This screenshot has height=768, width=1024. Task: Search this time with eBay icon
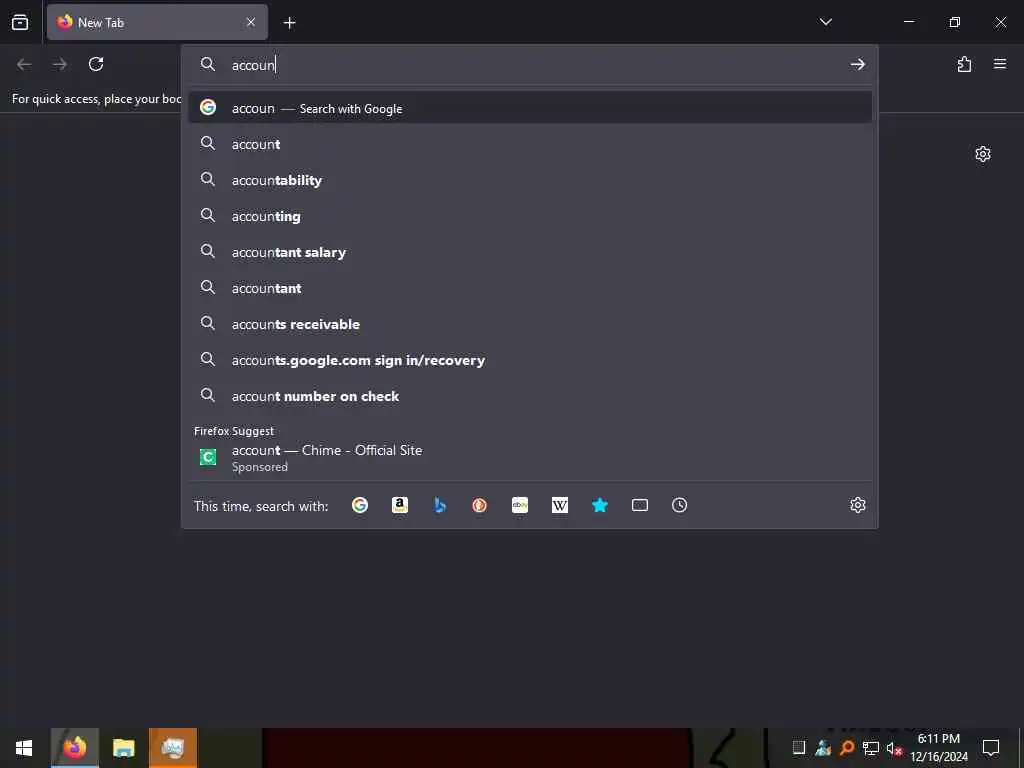(520, 505)
